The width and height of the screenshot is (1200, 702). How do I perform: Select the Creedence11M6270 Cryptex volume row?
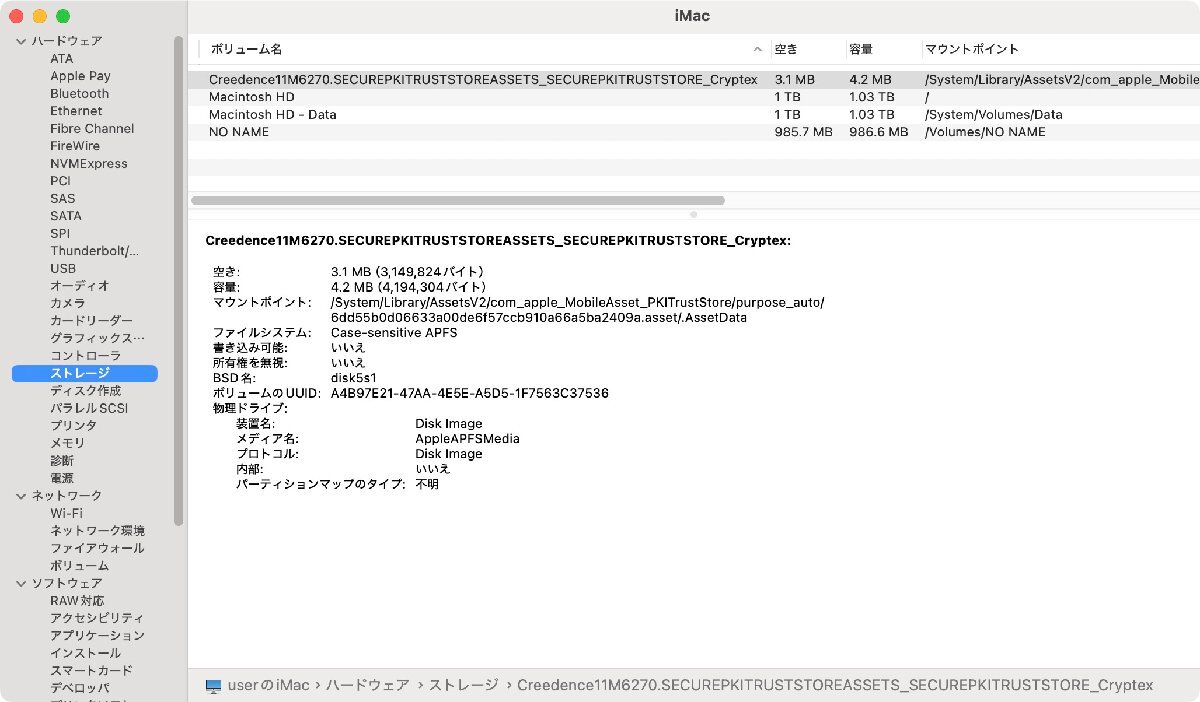click(694, 79)
